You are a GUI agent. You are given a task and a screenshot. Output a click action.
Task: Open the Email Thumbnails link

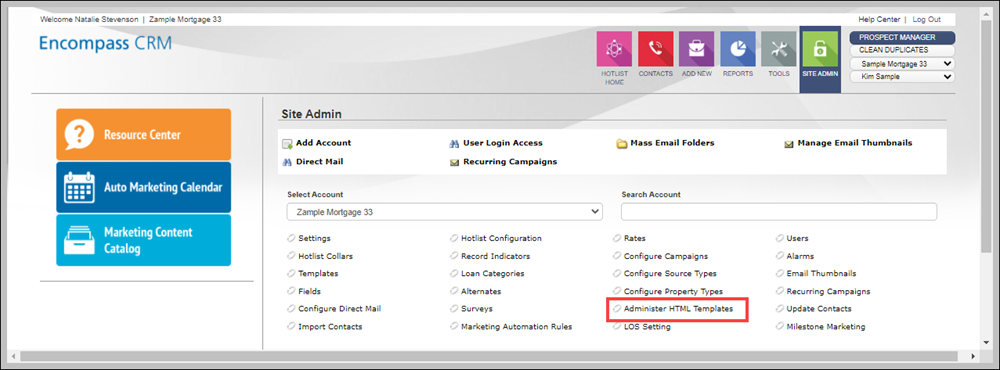click(x=821, y=274)
